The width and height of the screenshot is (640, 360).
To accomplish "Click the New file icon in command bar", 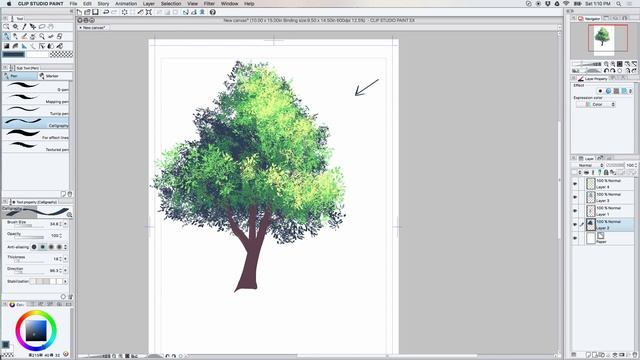I will (x=79, y=12).
